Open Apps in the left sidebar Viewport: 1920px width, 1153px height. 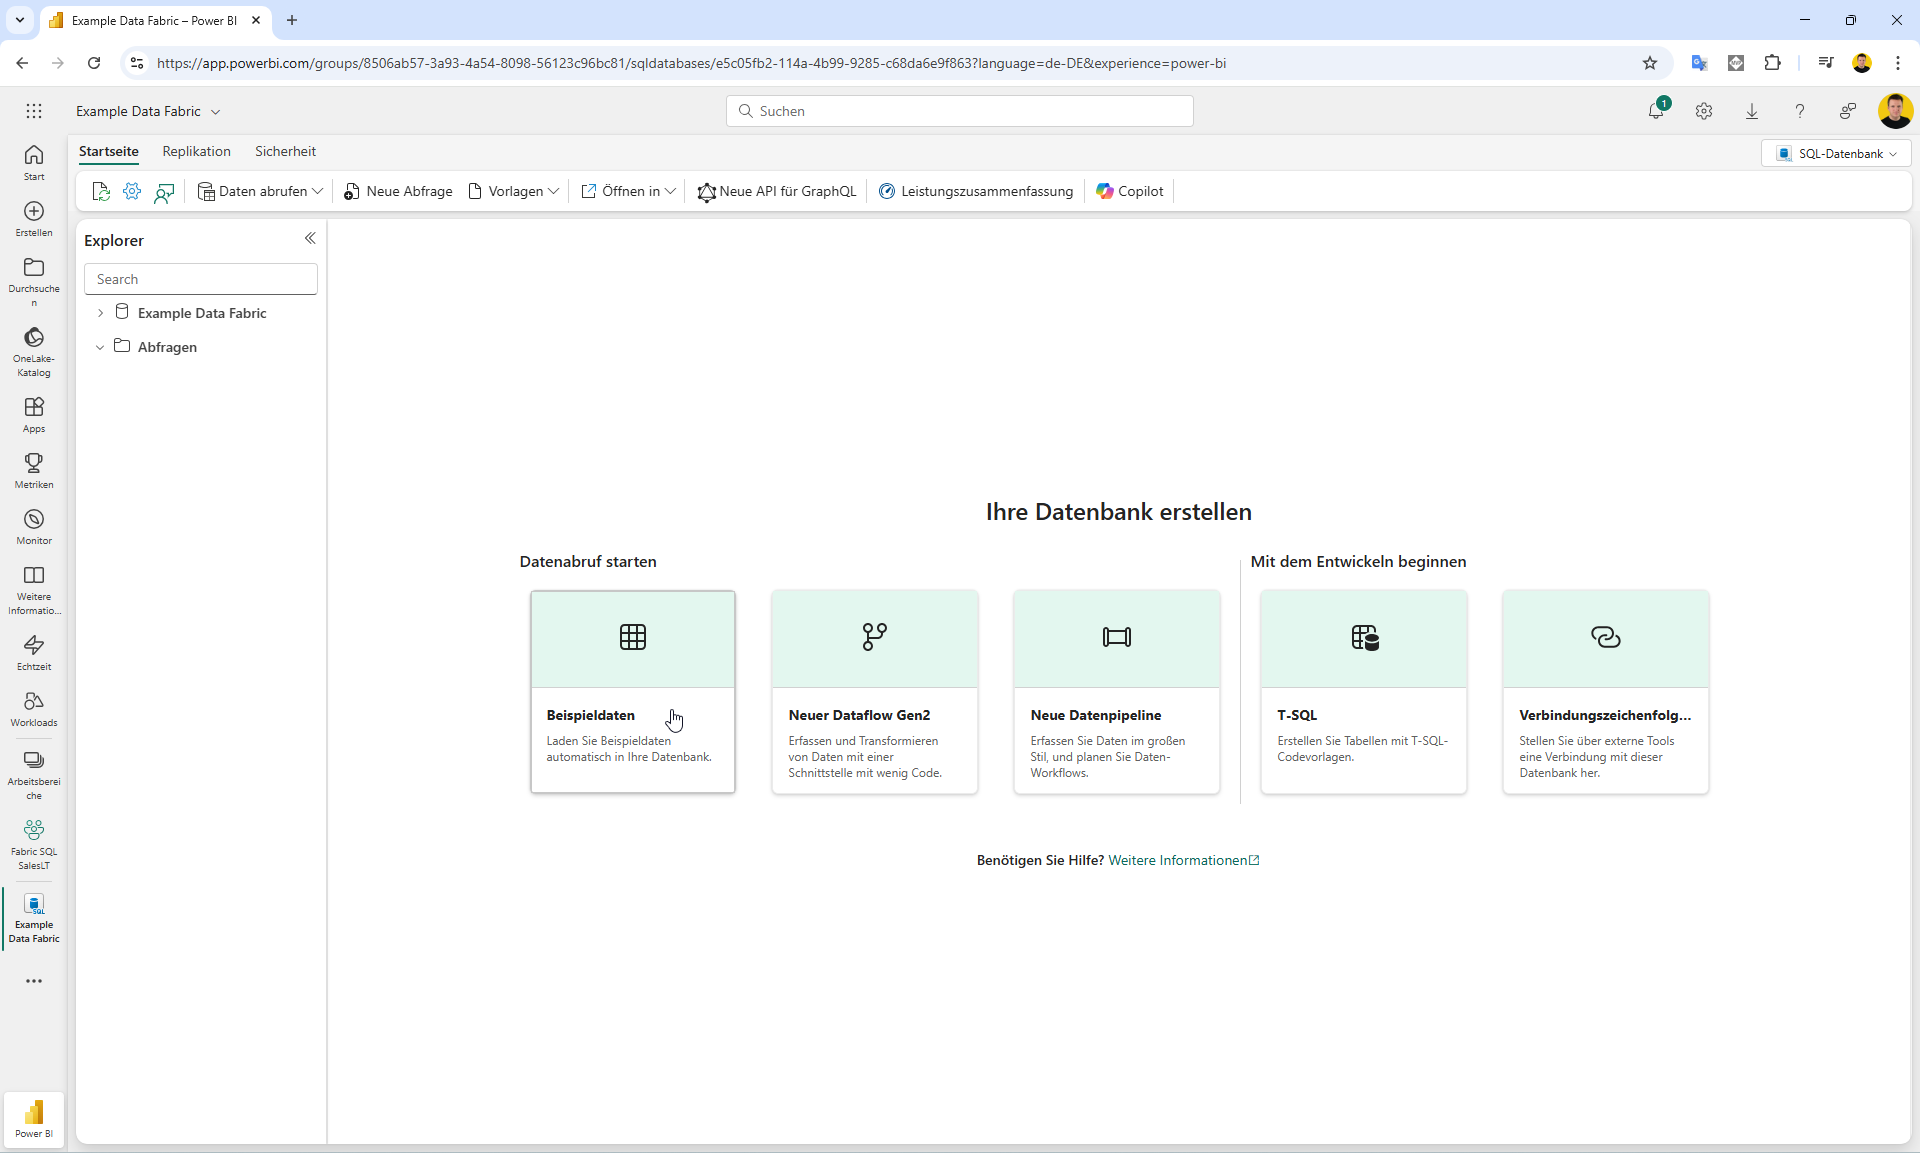pos(34,415)
